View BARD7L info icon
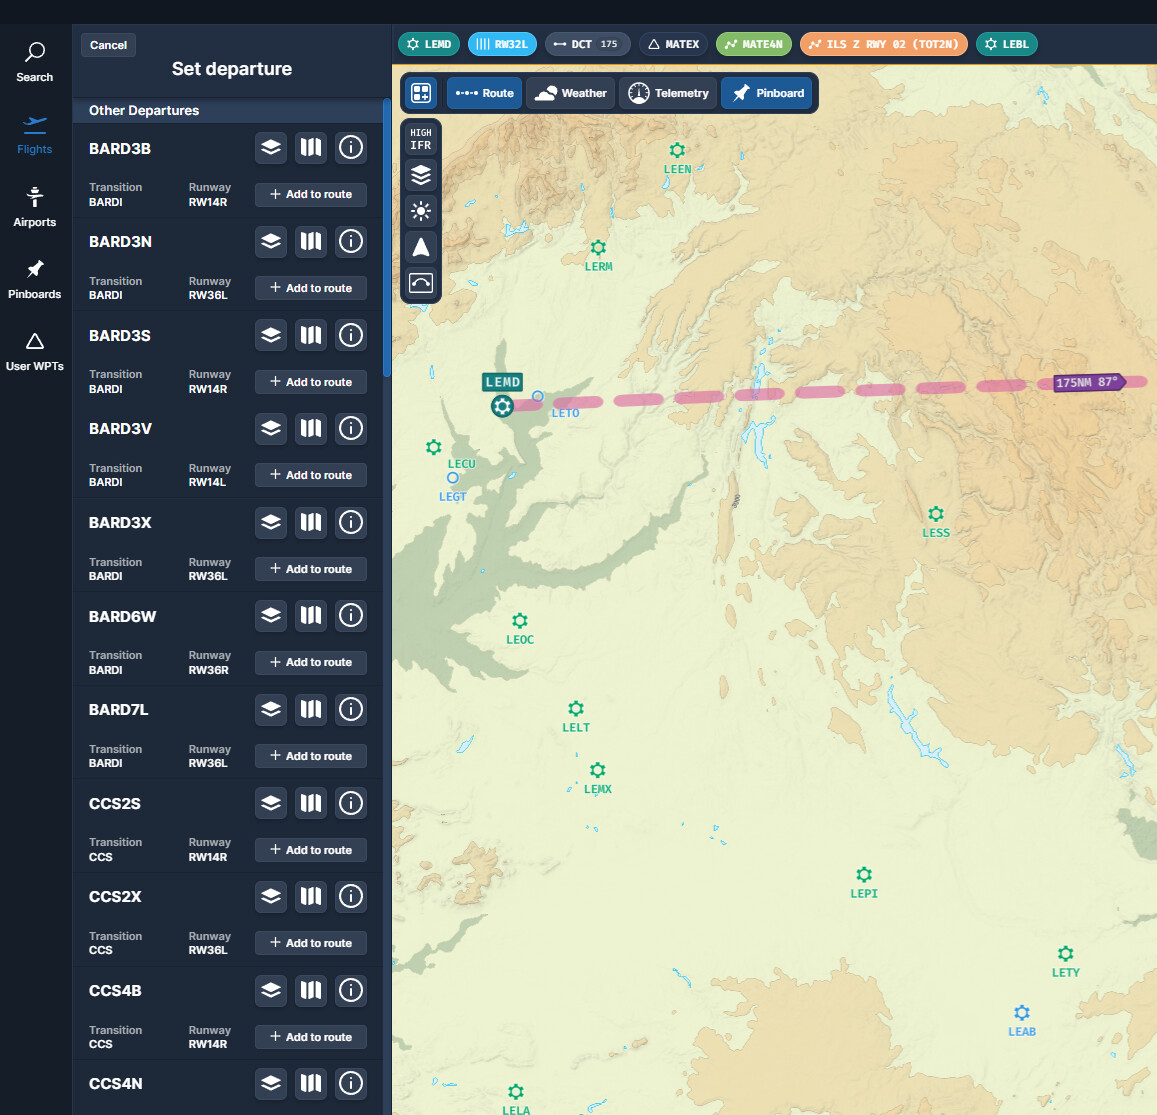Viewport: 1157px width, 1115px height. tap(350, 709)
